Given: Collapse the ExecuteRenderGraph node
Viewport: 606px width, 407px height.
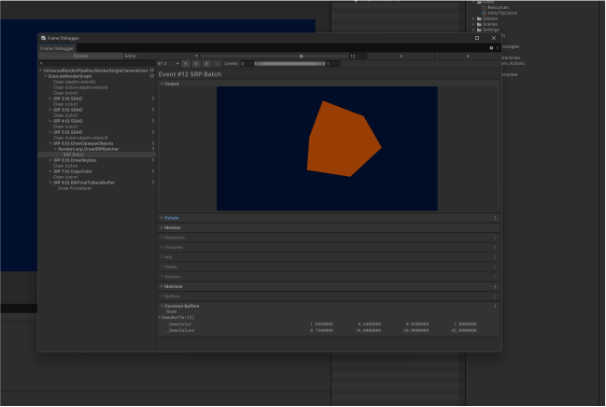Looking at the screenshot, I should (46, 77).
